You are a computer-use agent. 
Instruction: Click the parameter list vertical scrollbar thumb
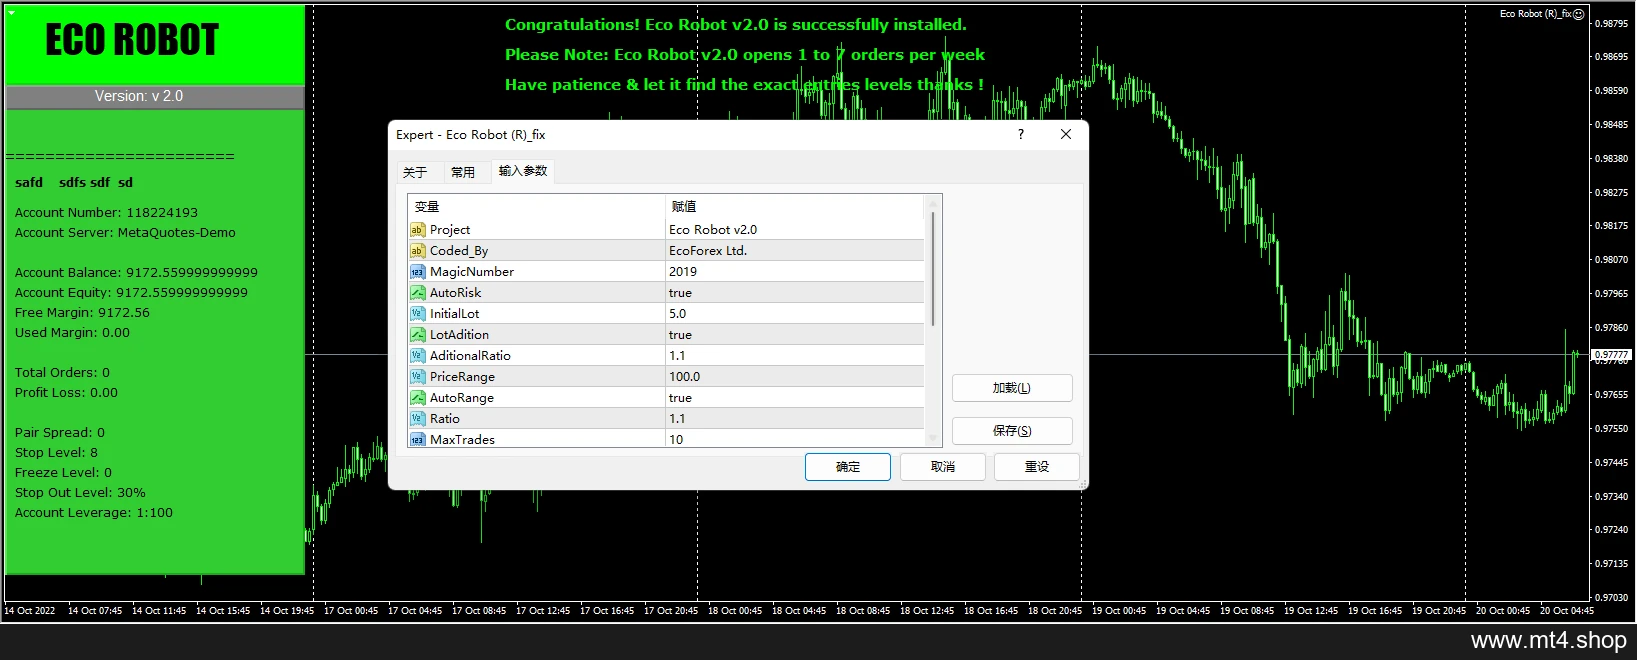(x=933, y=268)
